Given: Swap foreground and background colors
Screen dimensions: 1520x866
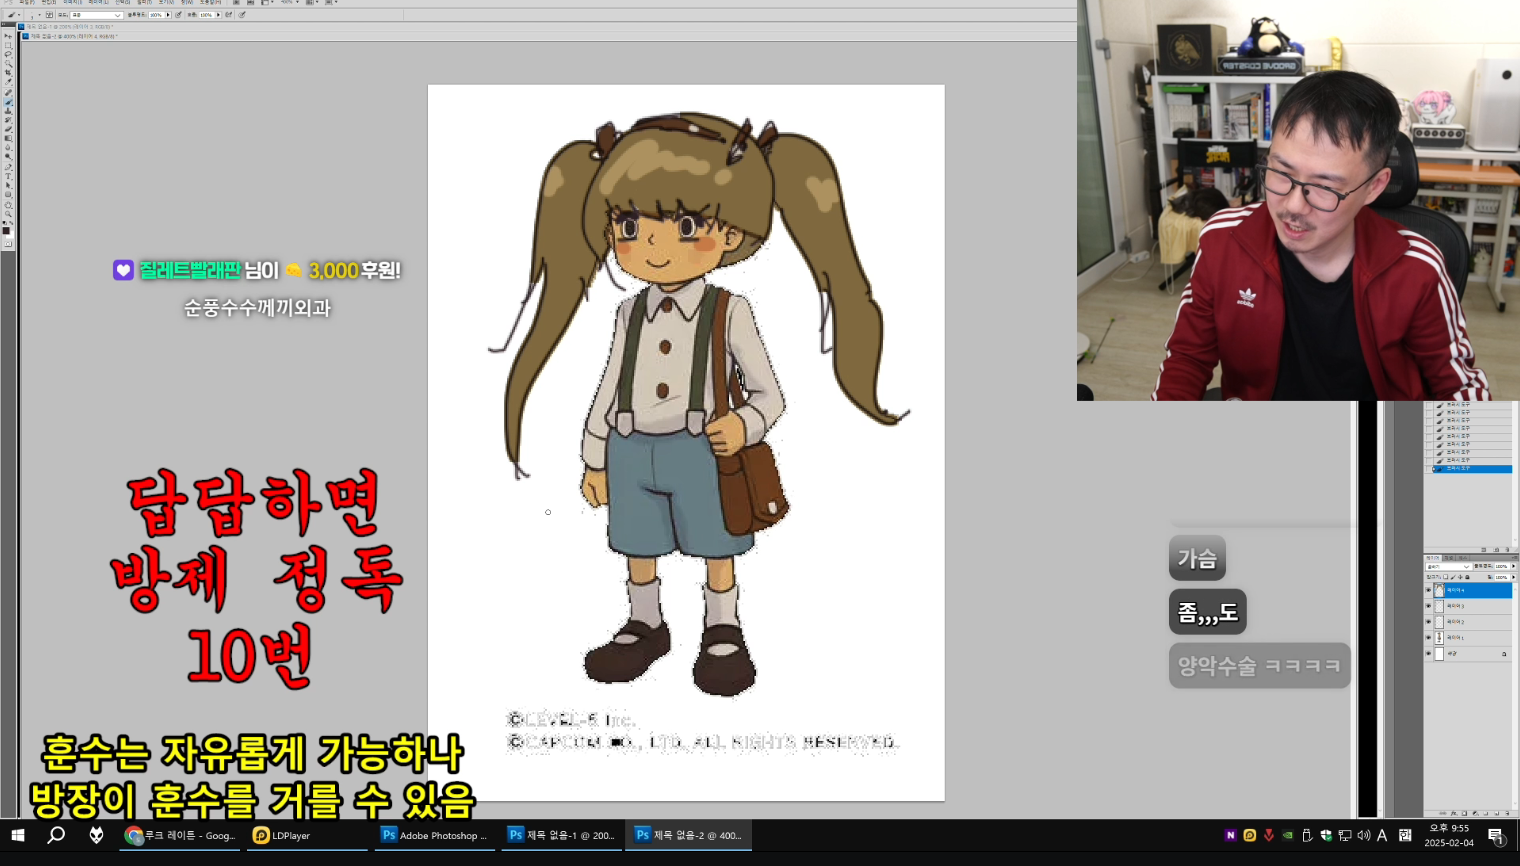Looking at the screenshot, I should click(12, 223).
